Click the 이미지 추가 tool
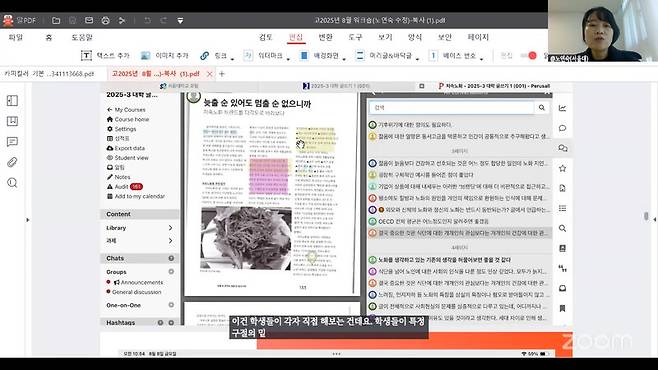 [164, 55]
